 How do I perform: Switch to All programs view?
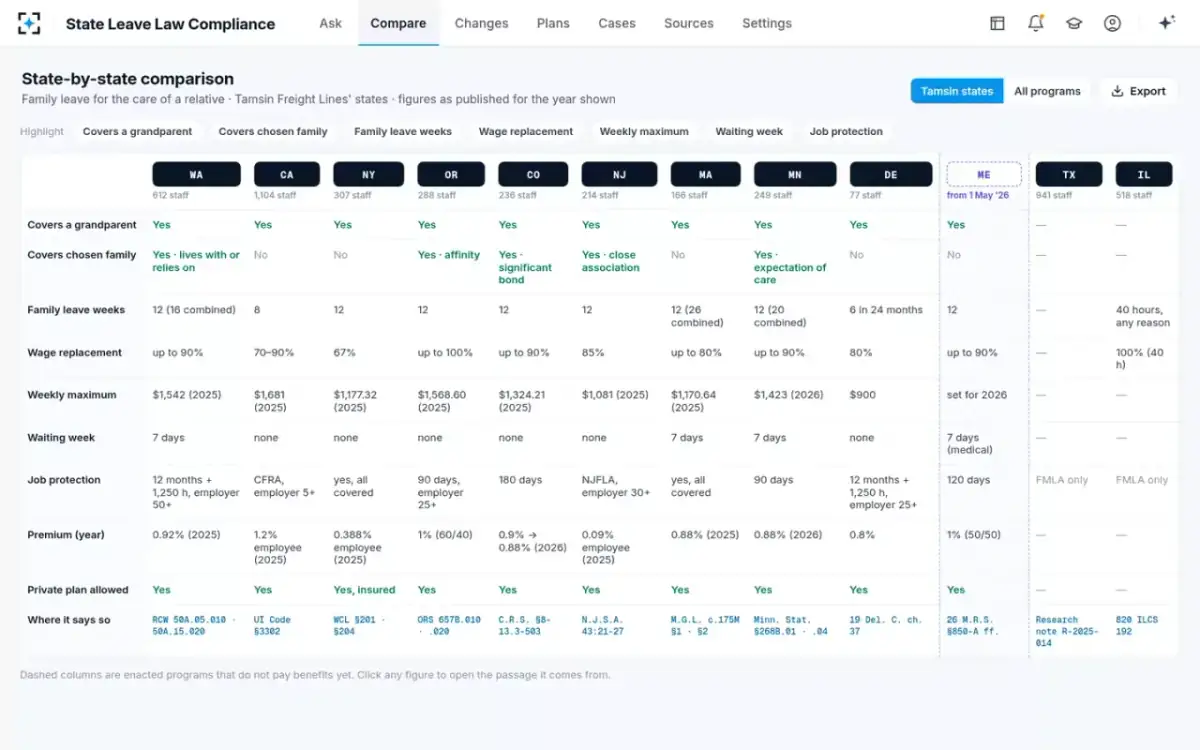(x=1047, y=91)
